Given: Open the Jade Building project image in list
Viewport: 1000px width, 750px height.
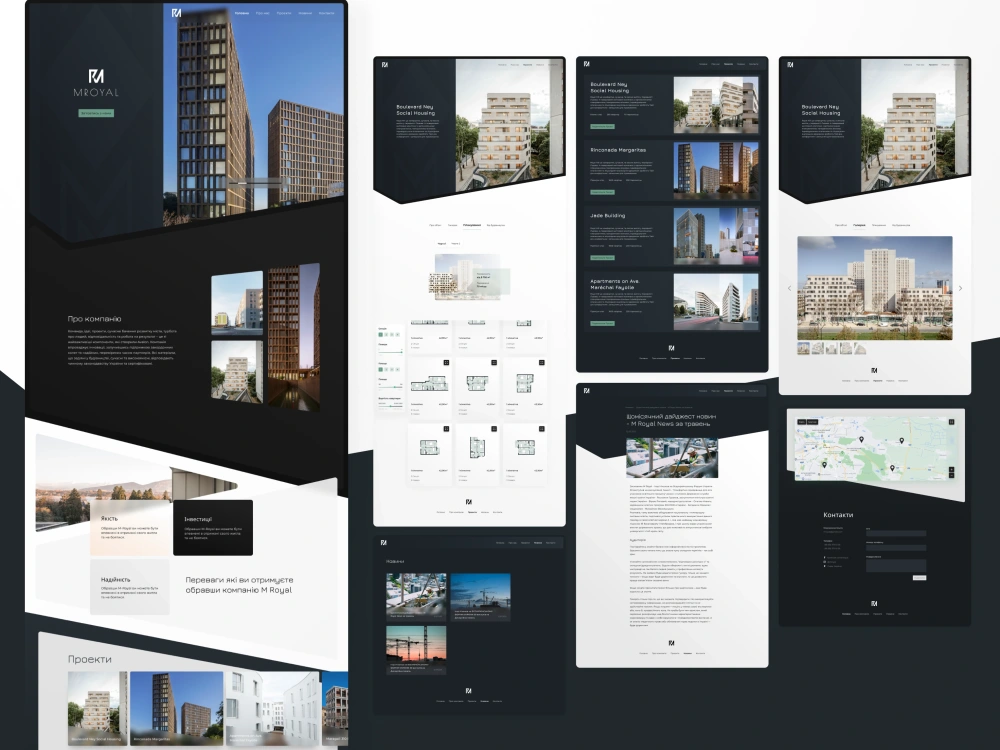Looking at the screenshot, I should tap(716, 236).
